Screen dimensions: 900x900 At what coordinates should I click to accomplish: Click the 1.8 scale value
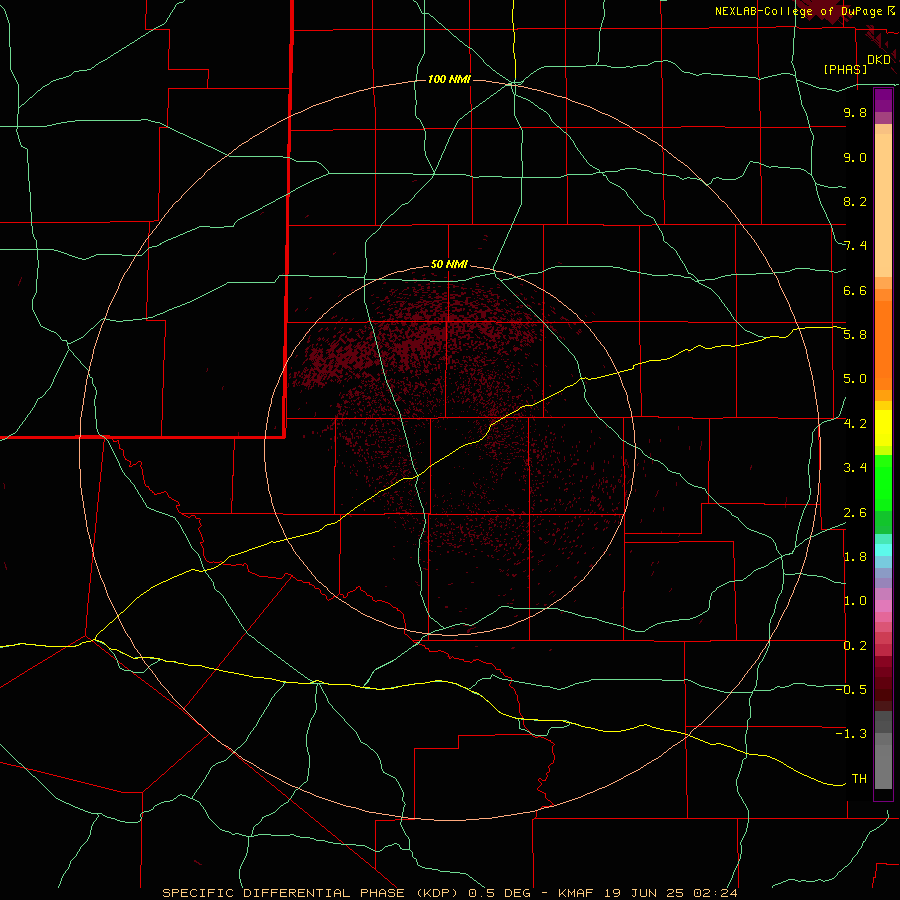coord(855,557)
